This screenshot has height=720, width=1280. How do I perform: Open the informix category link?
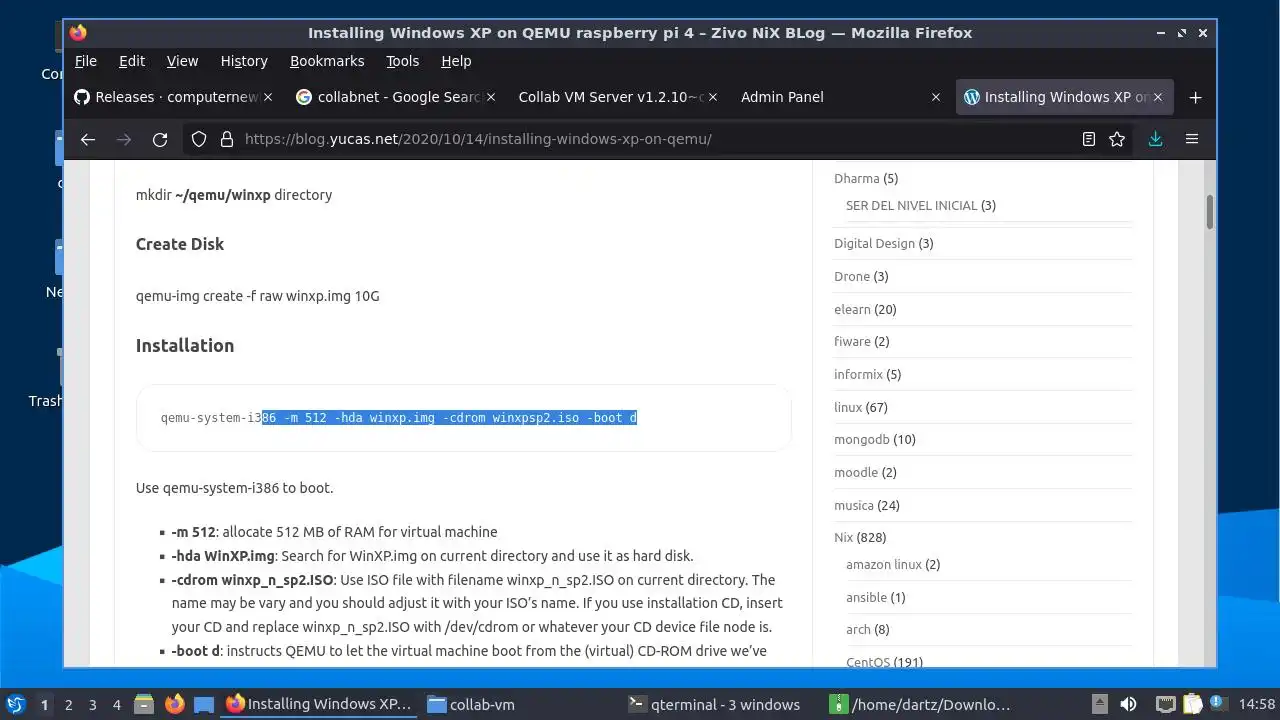pos(858,374)
